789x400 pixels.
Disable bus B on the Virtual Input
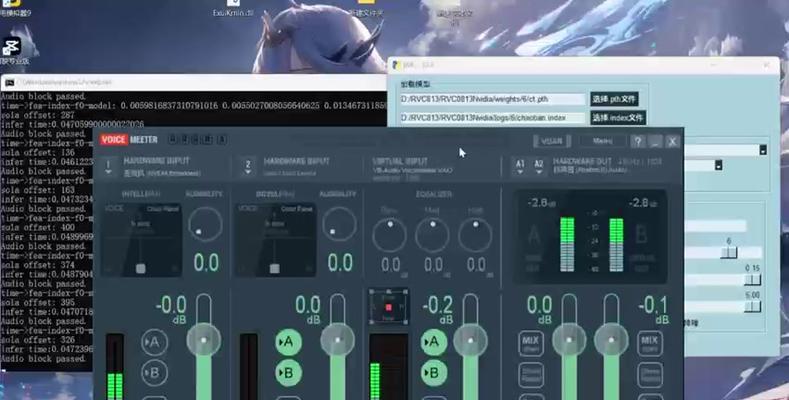coord(433,373)
